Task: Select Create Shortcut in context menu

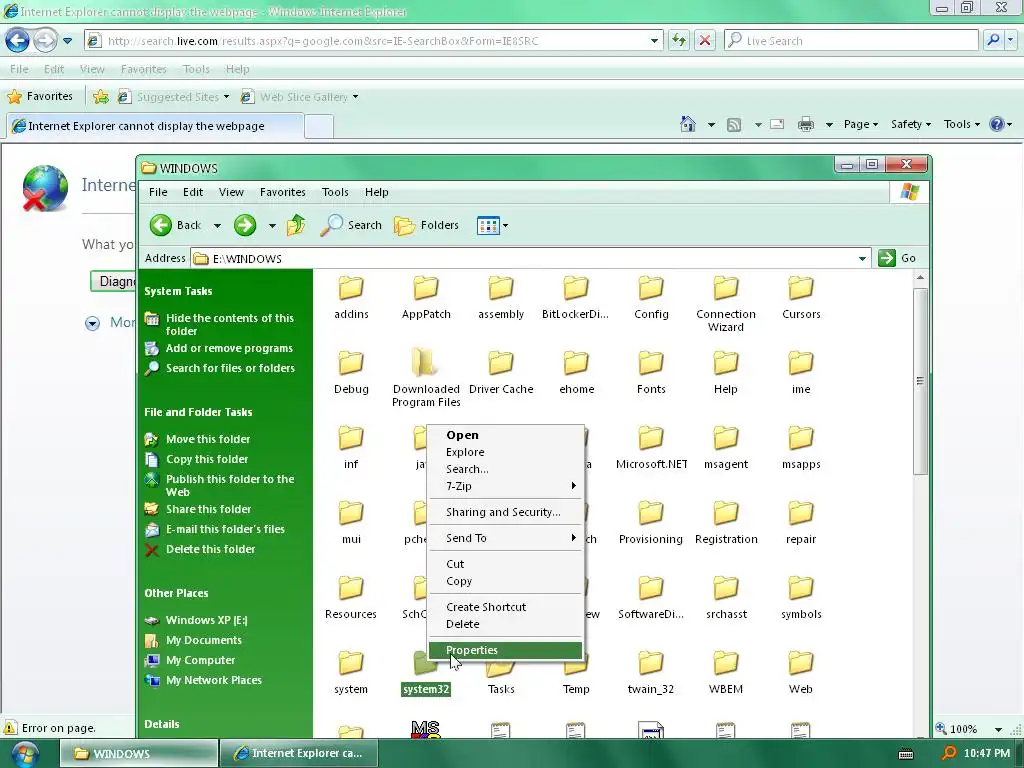Action: coord(505,607)
